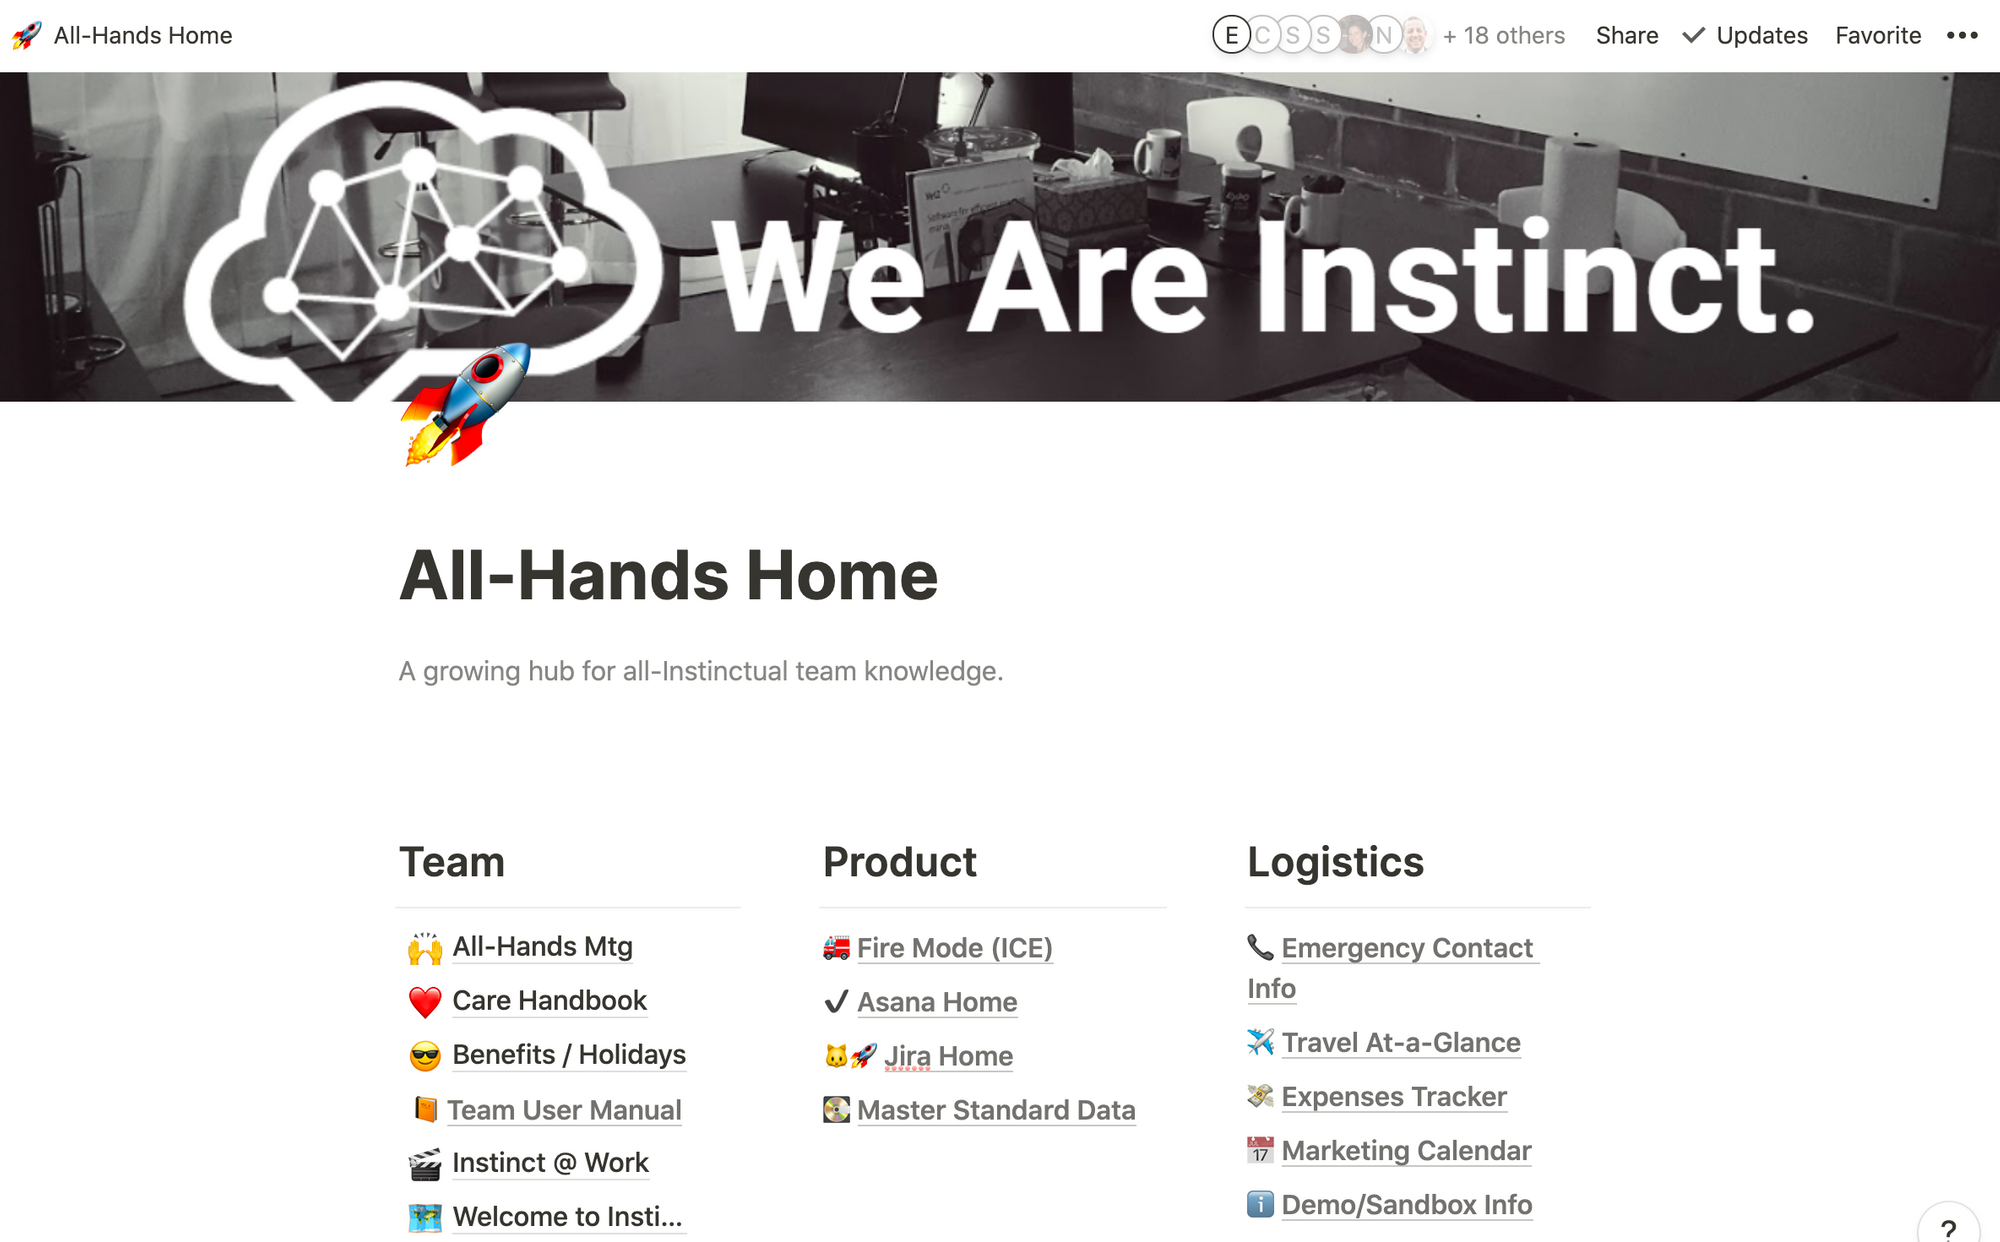Viewport: 2000px width, 1242px height.
Task: Click the All-Hands Home breadcrumb menu
Action: click(142, 34)
